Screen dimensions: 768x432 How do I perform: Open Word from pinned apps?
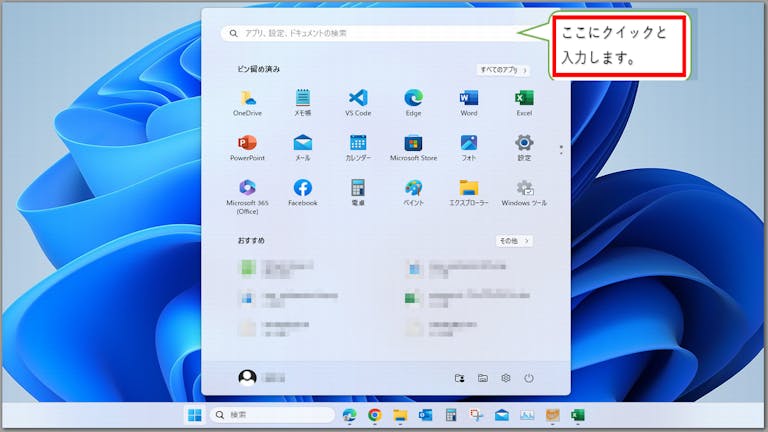point(469,103)
